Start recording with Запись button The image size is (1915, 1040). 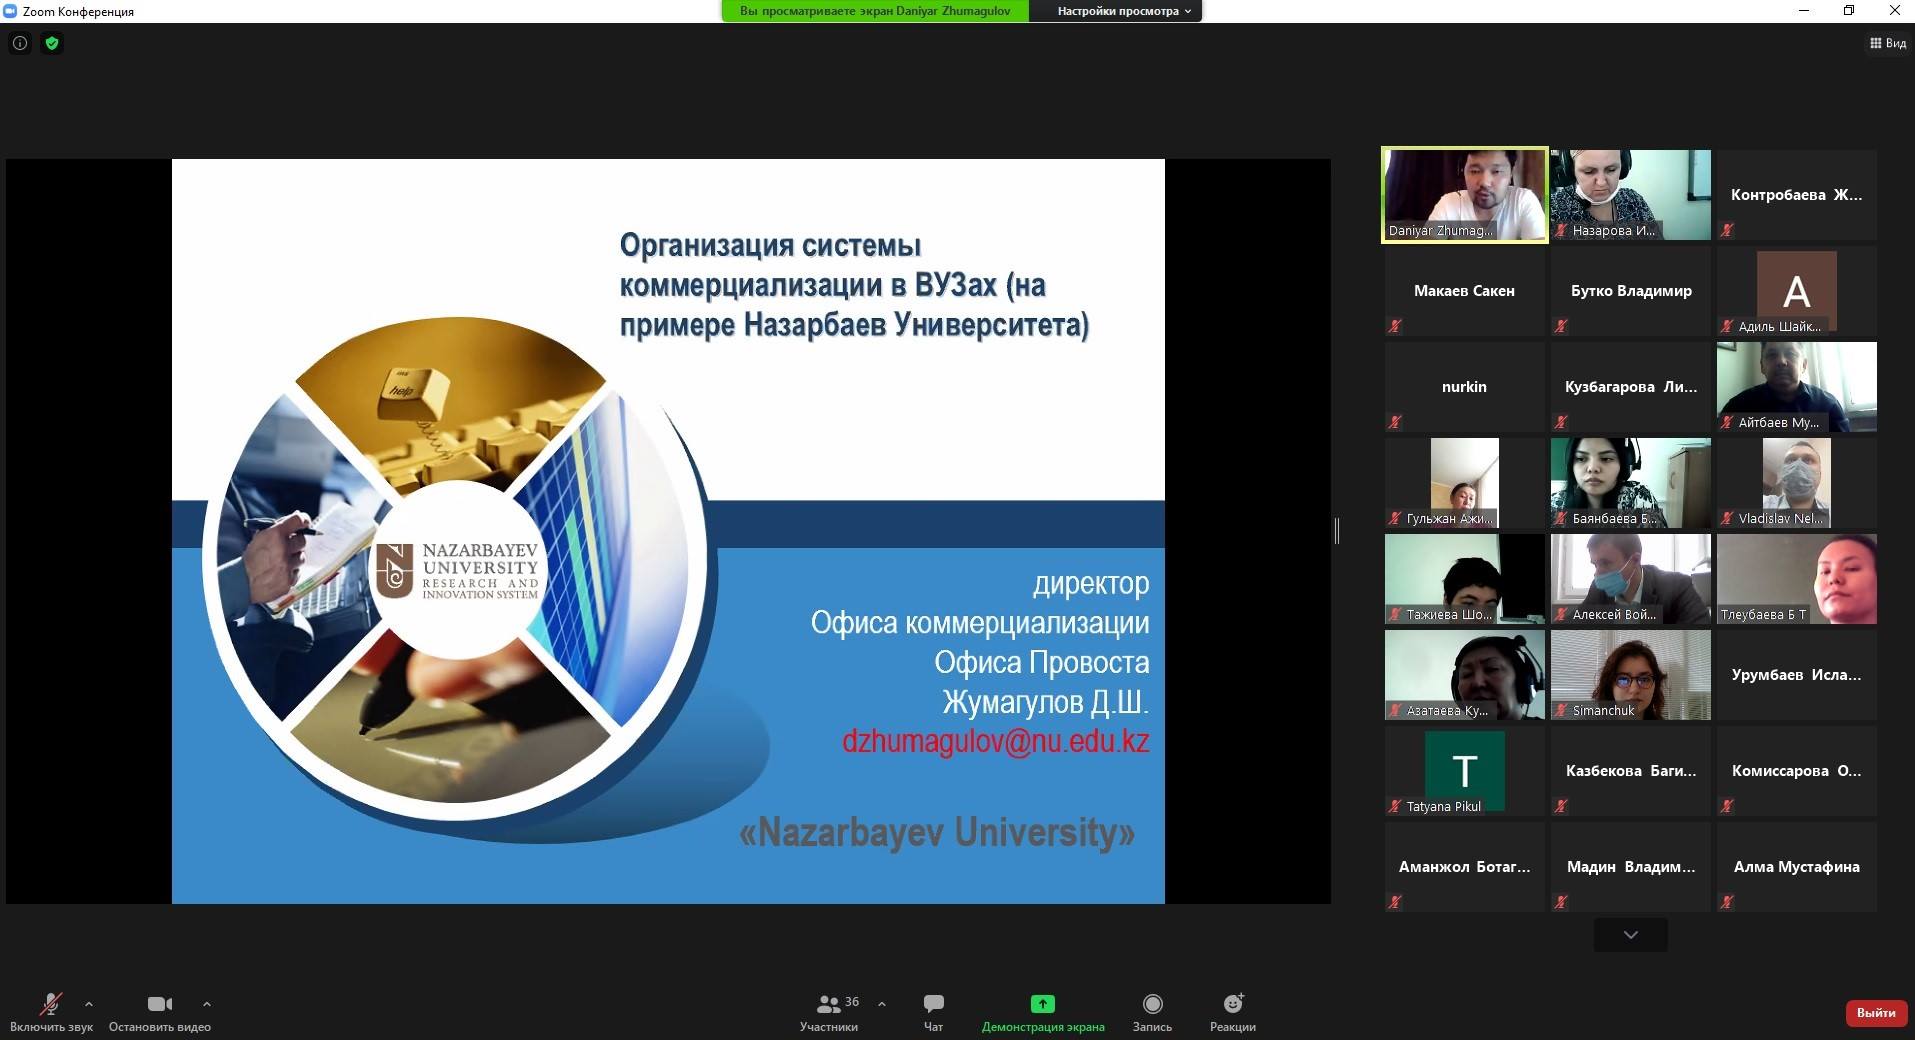(1152, 1011)
